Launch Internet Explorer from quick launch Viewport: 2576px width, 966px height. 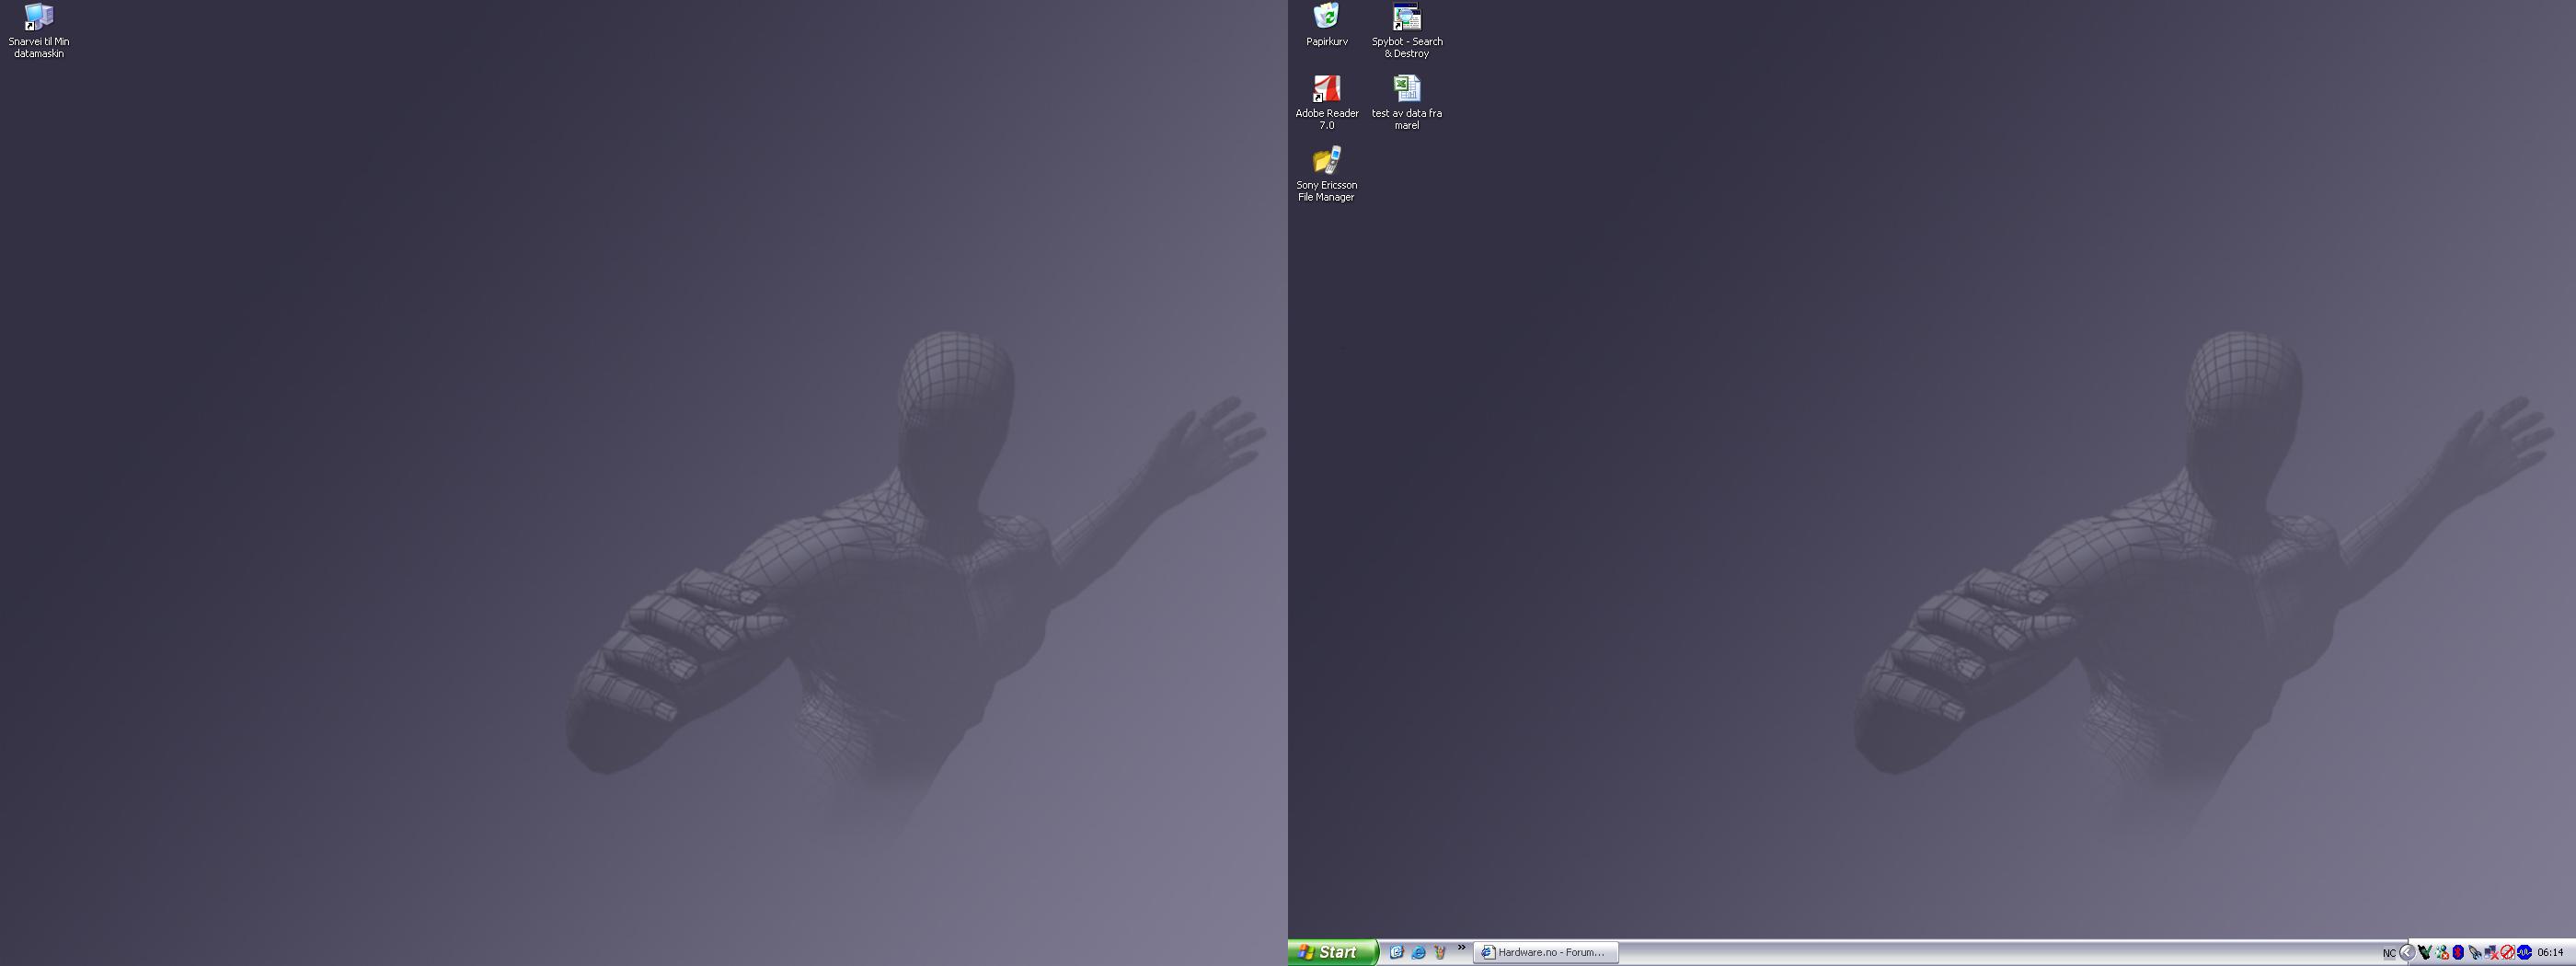click(1418, 952)
